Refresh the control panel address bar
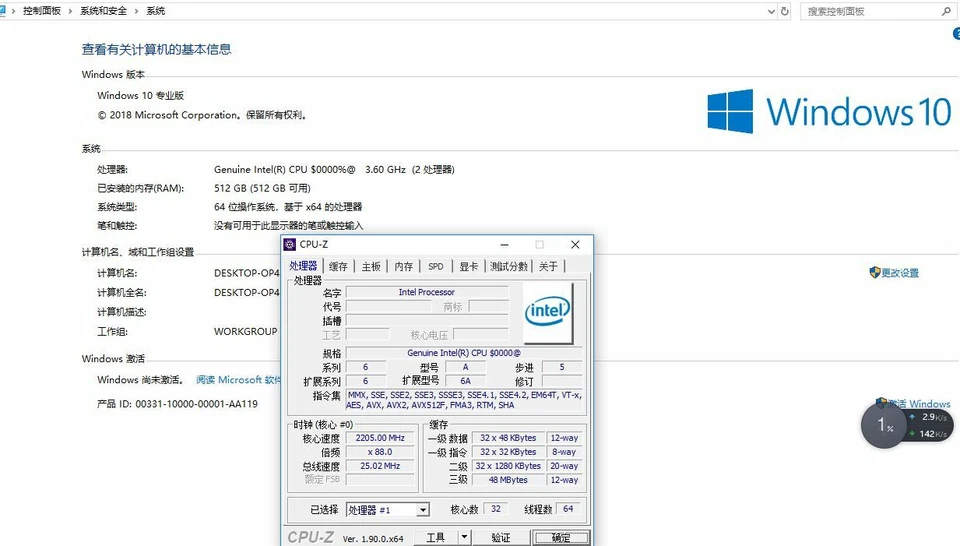This screenshot has width=960, height=546. point(784,11)
